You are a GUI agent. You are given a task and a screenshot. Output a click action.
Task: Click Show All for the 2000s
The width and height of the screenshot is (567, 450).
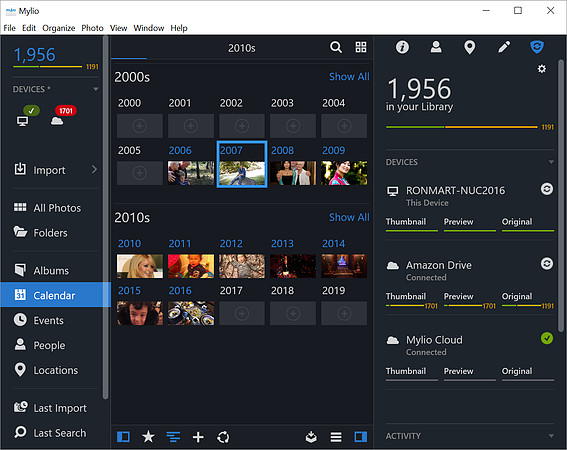349,77
